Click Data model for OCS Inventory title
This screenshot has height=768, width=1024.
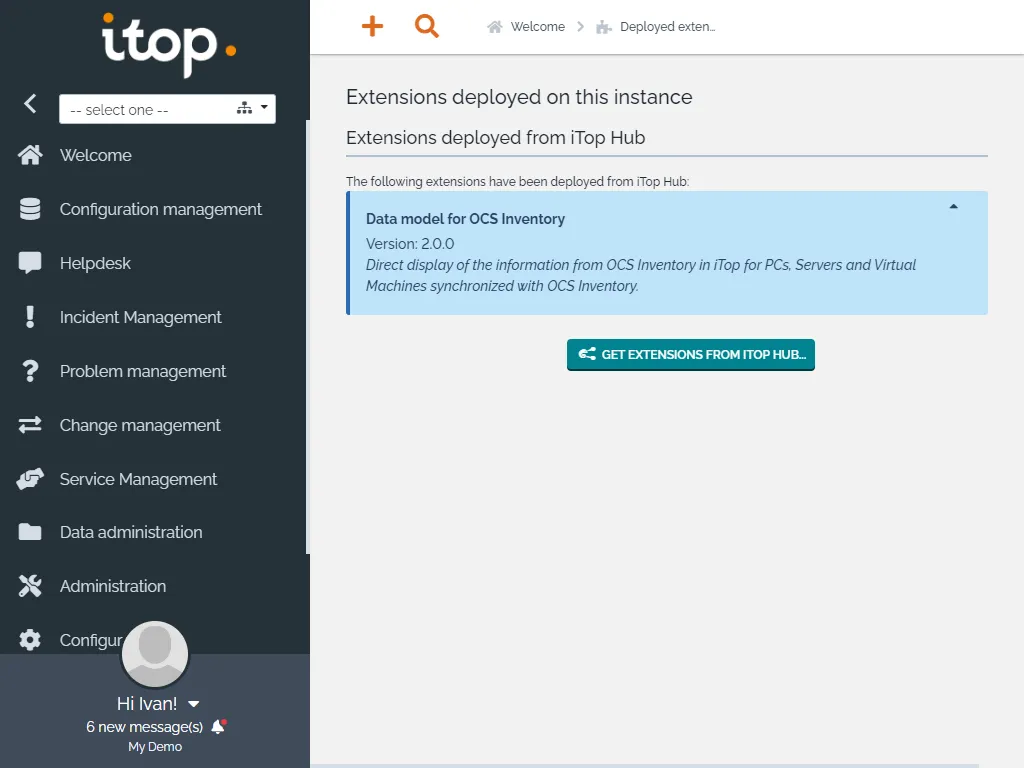465,219
